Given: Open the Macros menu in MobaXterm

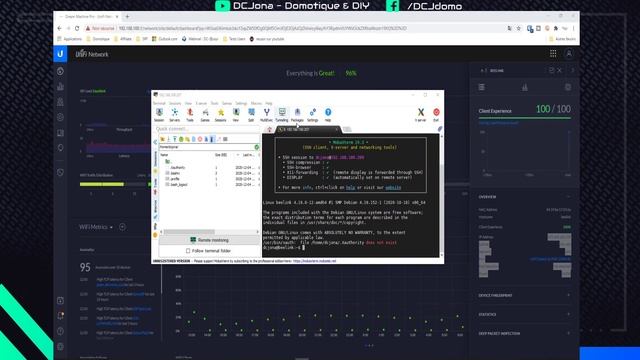Looking at the screenshot, I should (256, 103).
